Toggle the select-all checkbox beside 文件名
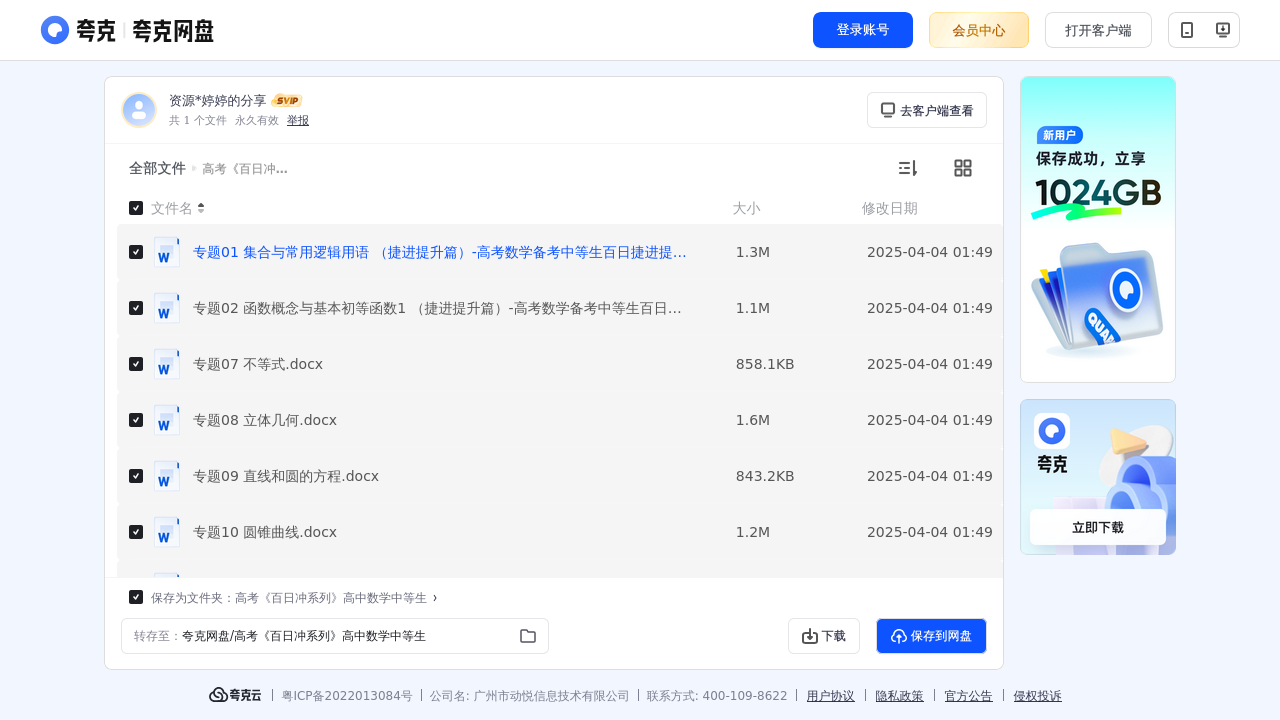The image size is (1280, 720). 136,208
